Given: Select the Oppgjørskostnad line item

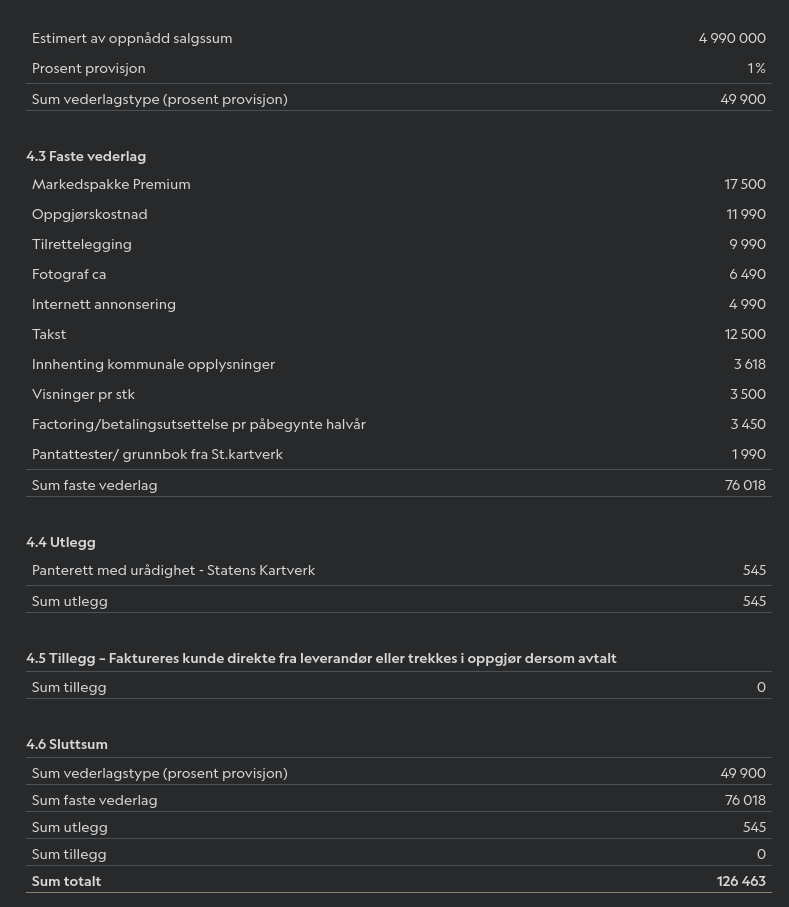Looking at the screenshot, I should 399,214.
